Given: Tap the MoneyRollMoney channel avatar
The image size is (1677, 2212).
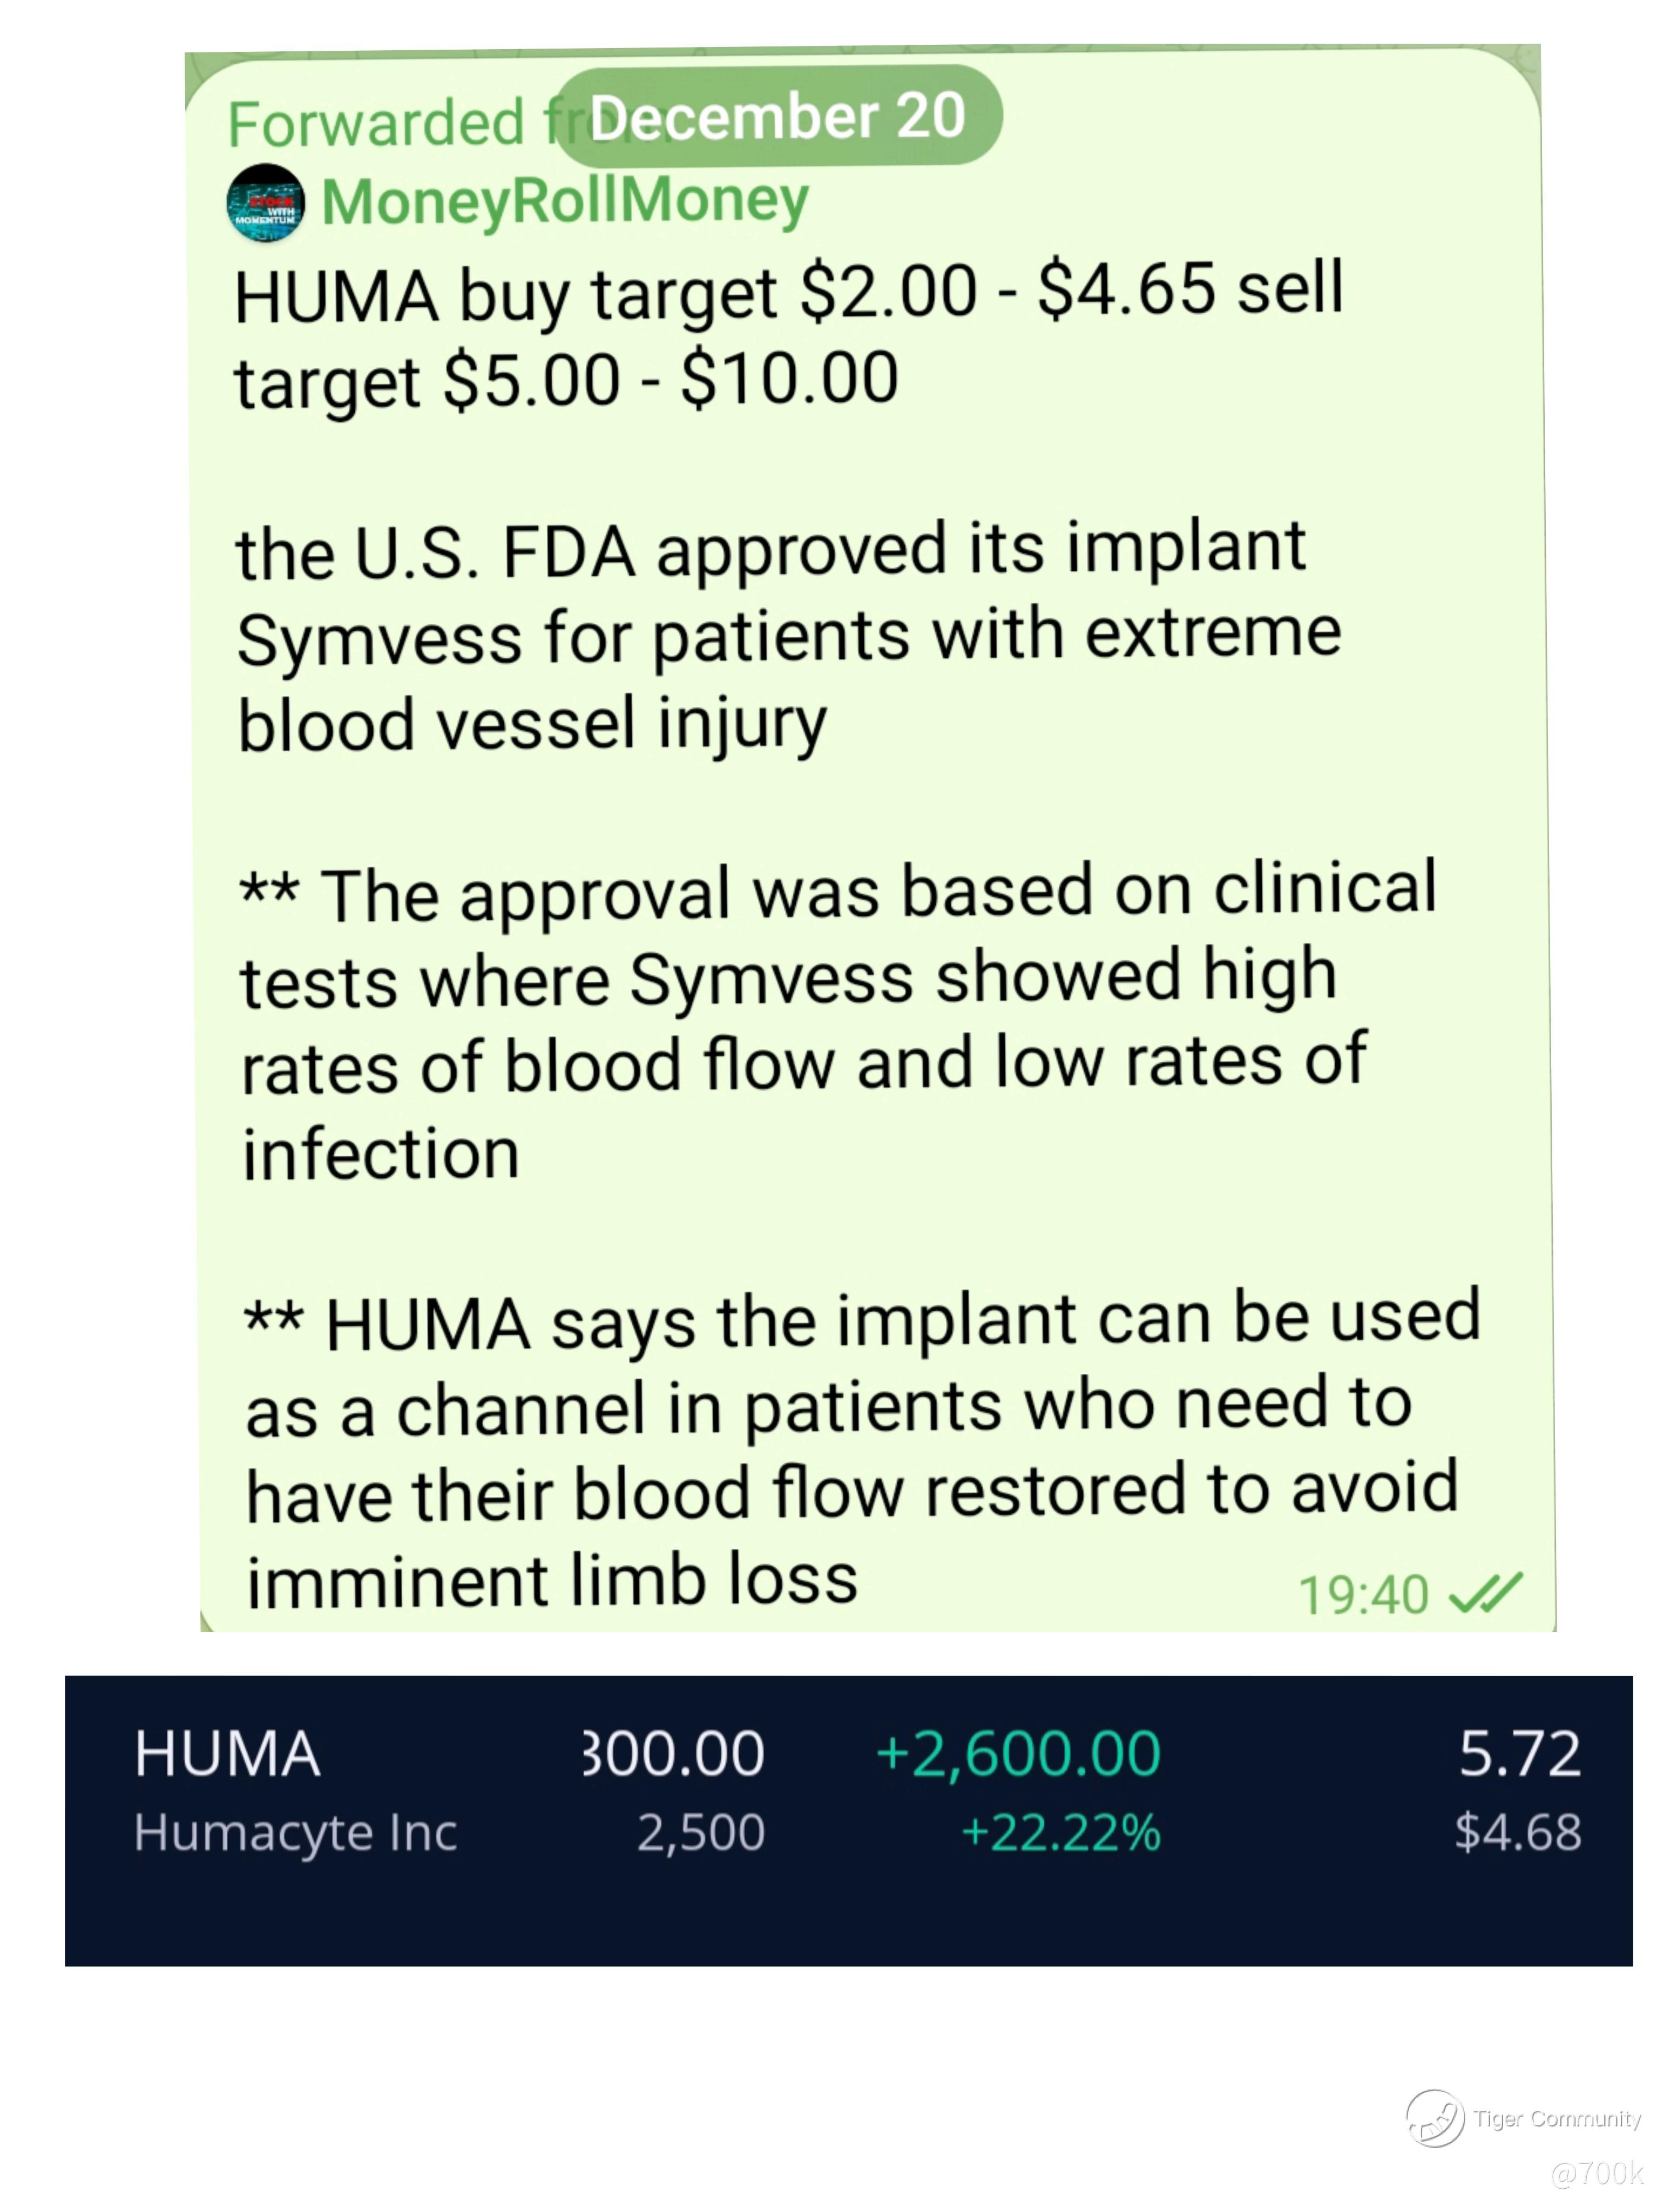Looking at the screenshot, I should (x=265, y=203).
